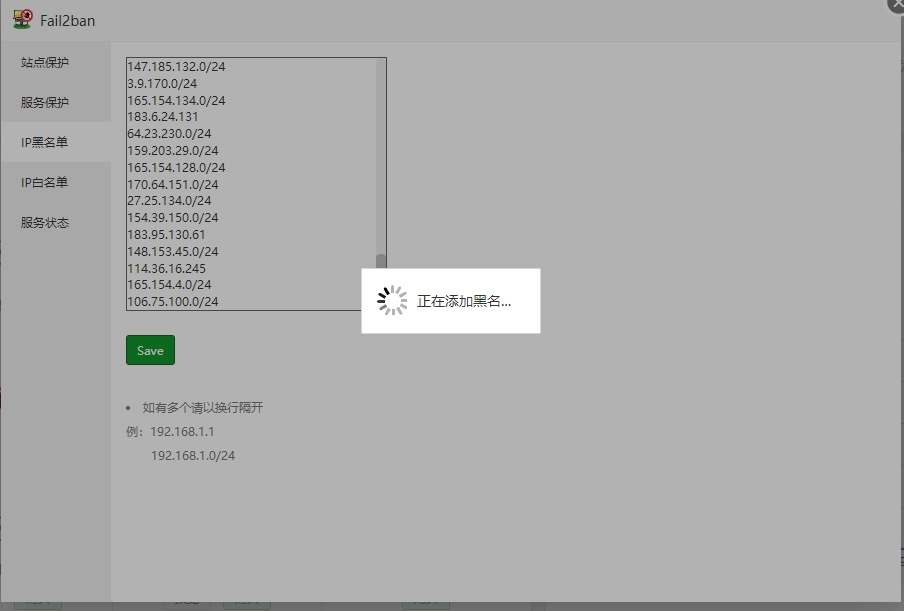Click the entry 159.203.29.0/24
Image resolution: width=904 pixels, height=611 pixels.
coord(172,150)
